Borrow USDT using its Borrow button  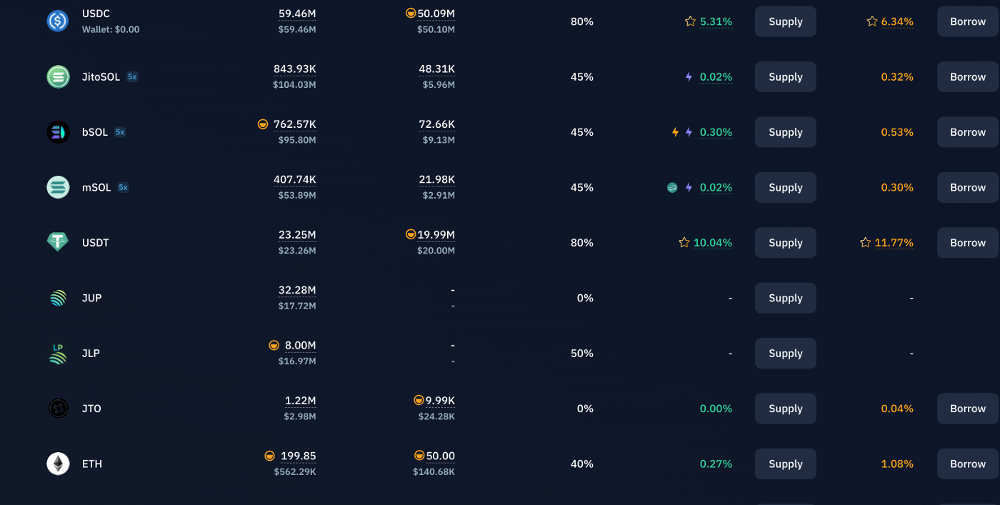coord(967,242)
